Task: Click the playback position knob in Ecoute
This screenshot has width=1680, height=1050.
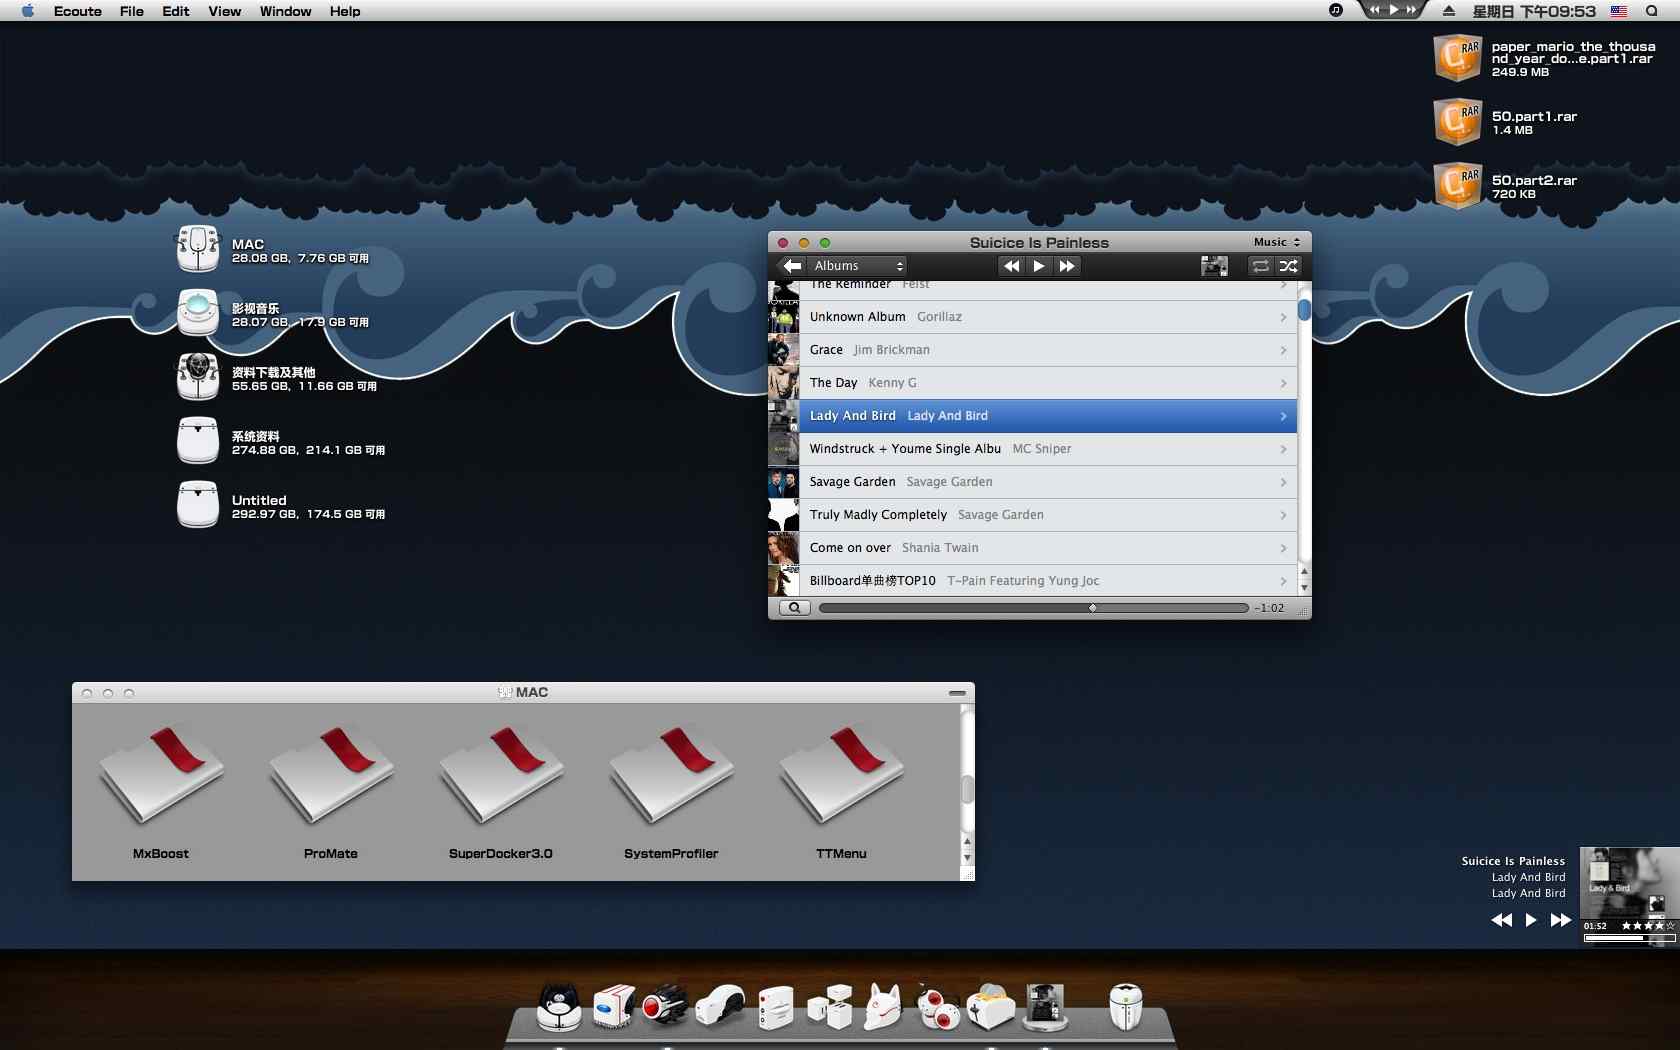Action: point(1092,608)
